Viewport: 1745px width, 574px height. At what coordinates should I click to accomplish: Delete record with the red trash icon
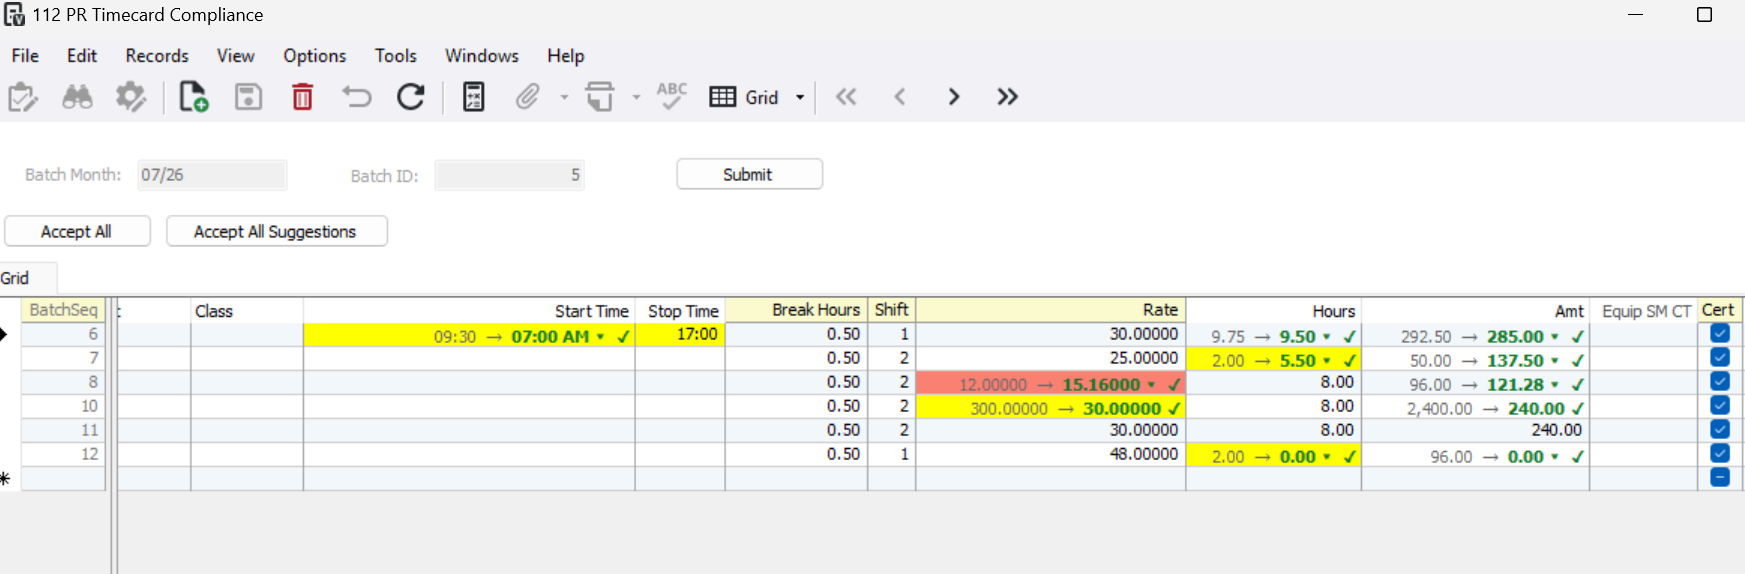pyautogui.click(x=302, y=97)
